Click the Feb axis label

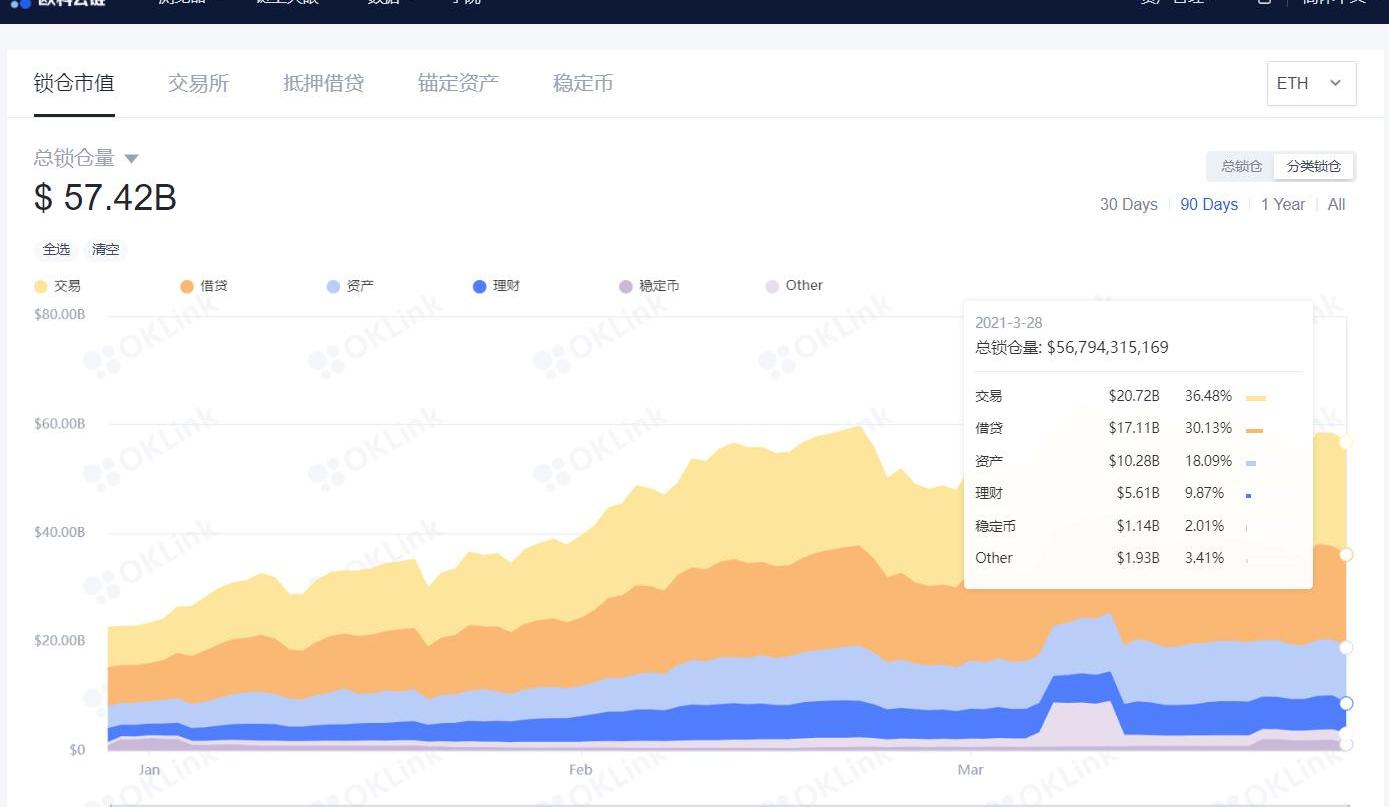[x=580, y=770]
